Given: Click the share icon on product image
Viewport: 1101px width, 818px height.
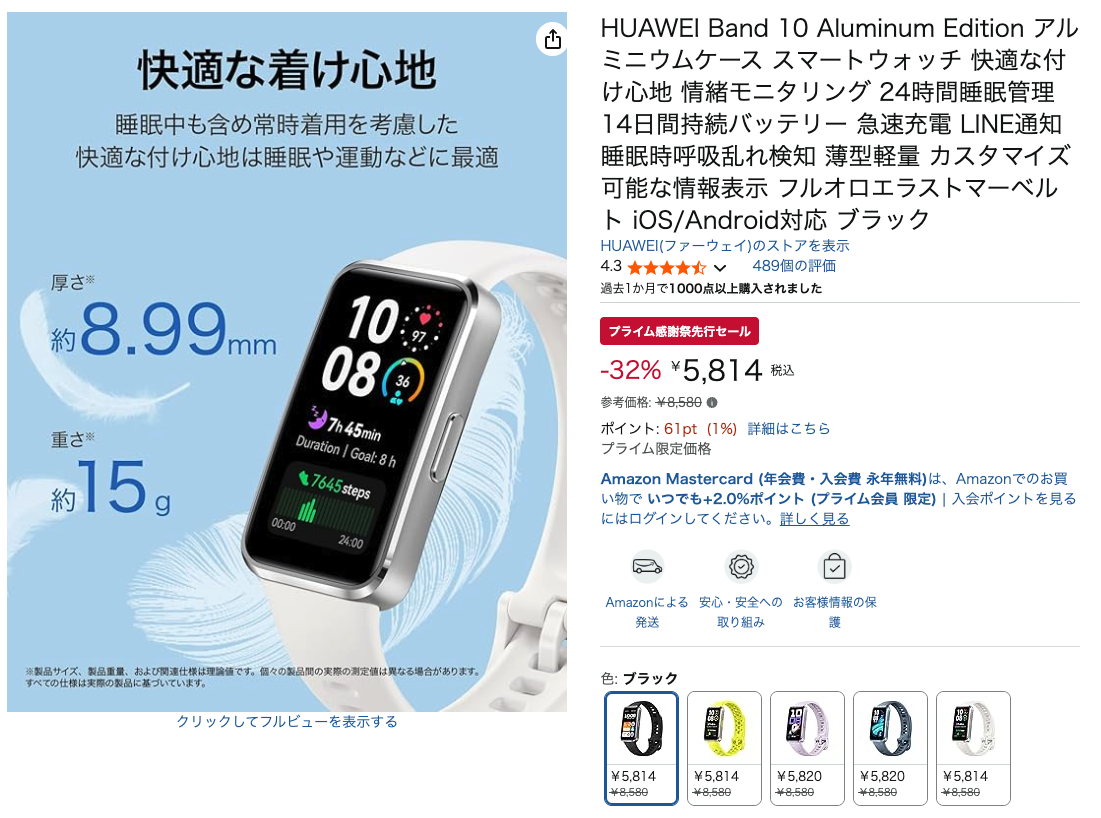Looking at the screenshot, I should tap(553, 39).
